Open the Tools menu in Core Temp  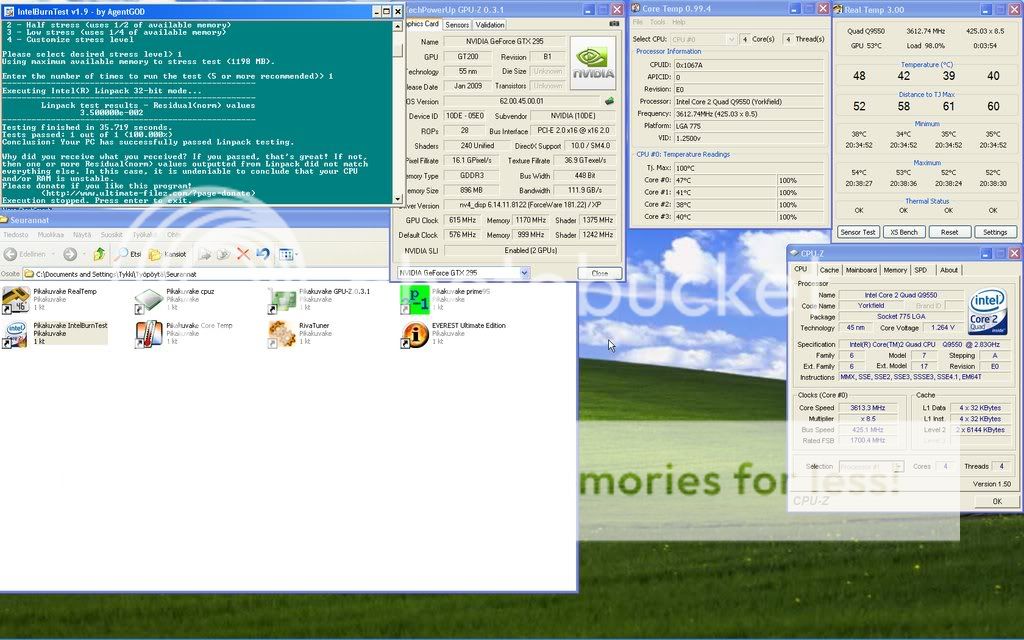click(x=657, y=22)
